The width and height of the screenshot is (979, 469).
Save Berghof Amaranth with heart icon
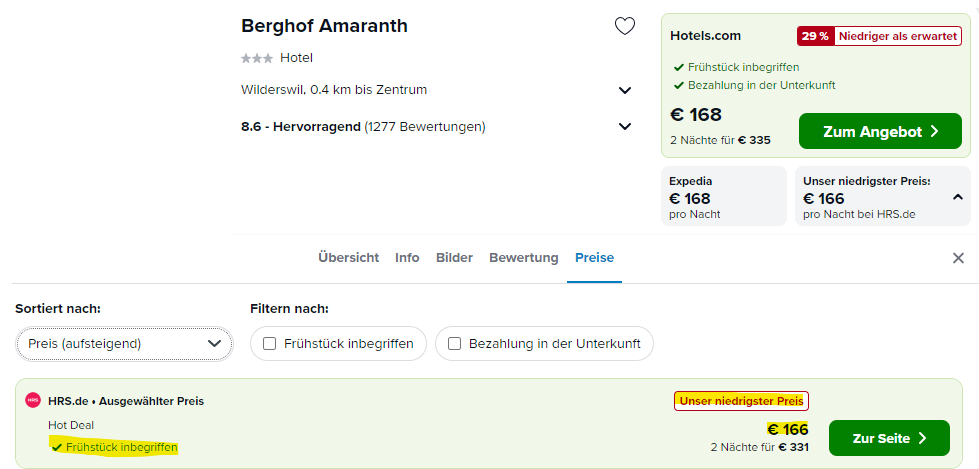tap(624, 26)
